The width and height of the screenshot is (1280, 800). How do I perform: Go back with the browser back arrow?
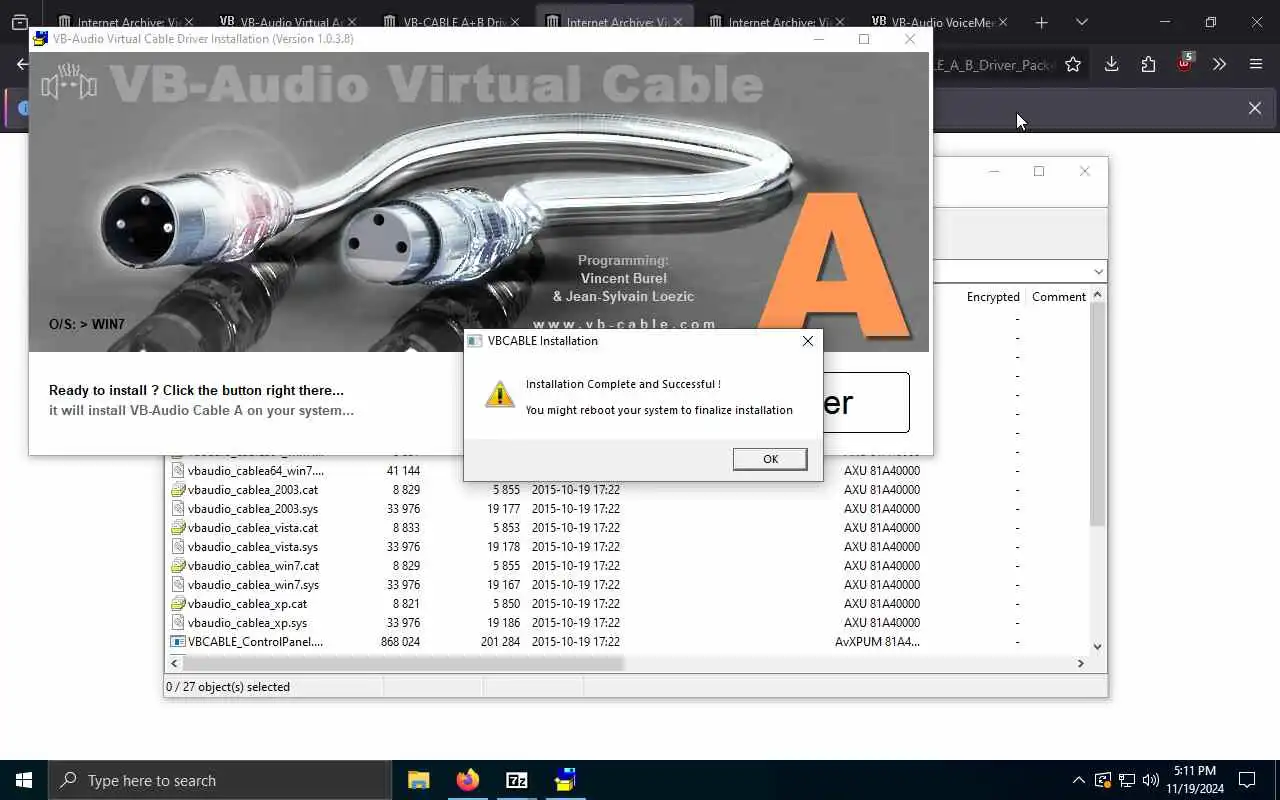(22, 65)
